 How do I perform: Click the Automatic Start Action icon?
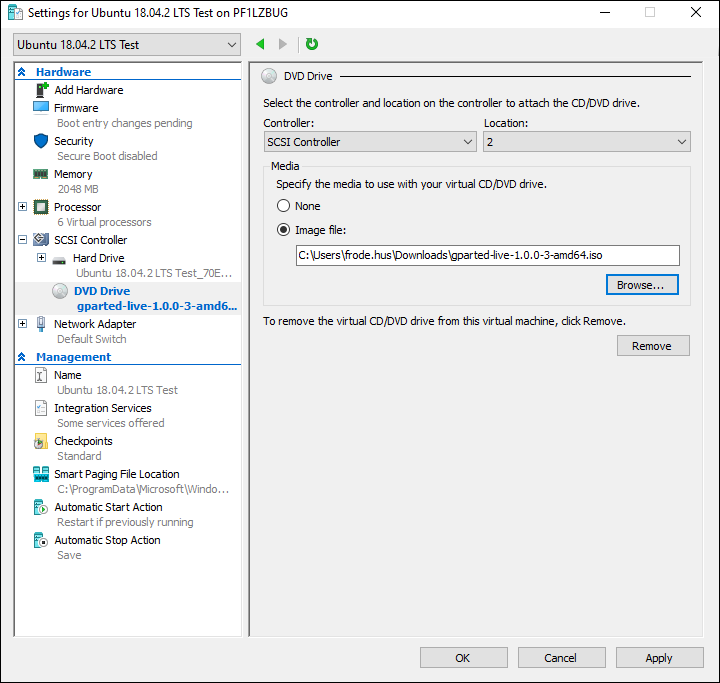pyautogui.click(x=41, y=507)
